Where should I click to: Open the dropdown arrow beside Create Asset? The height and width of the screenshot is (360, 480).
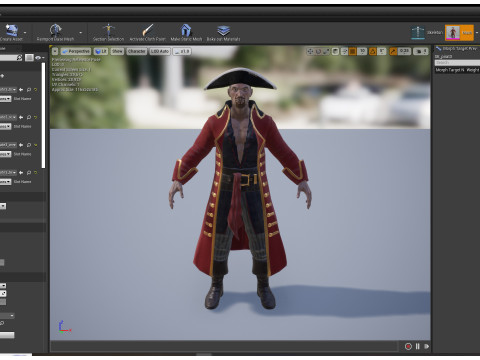pyautogui.click(x=25, y=33)
